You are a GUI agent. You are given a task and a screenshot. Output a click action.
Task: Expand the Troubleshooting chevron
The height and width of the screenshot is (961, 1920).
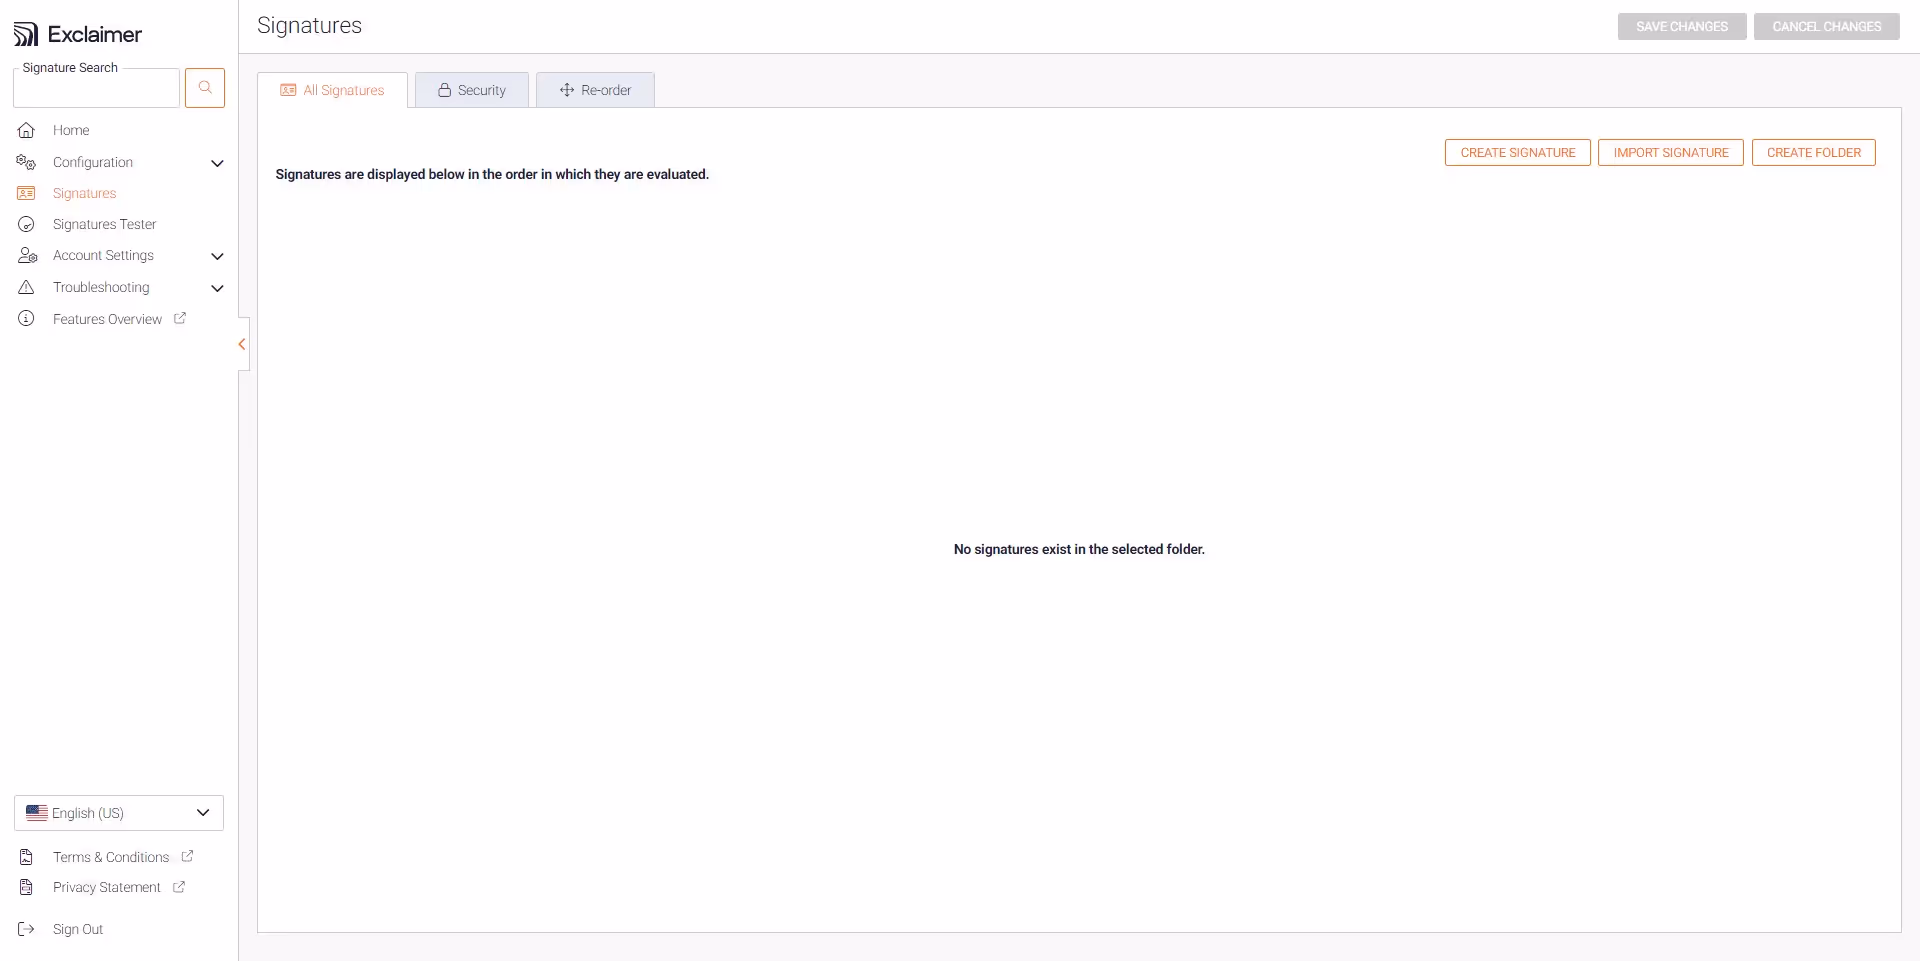point(217,288)
